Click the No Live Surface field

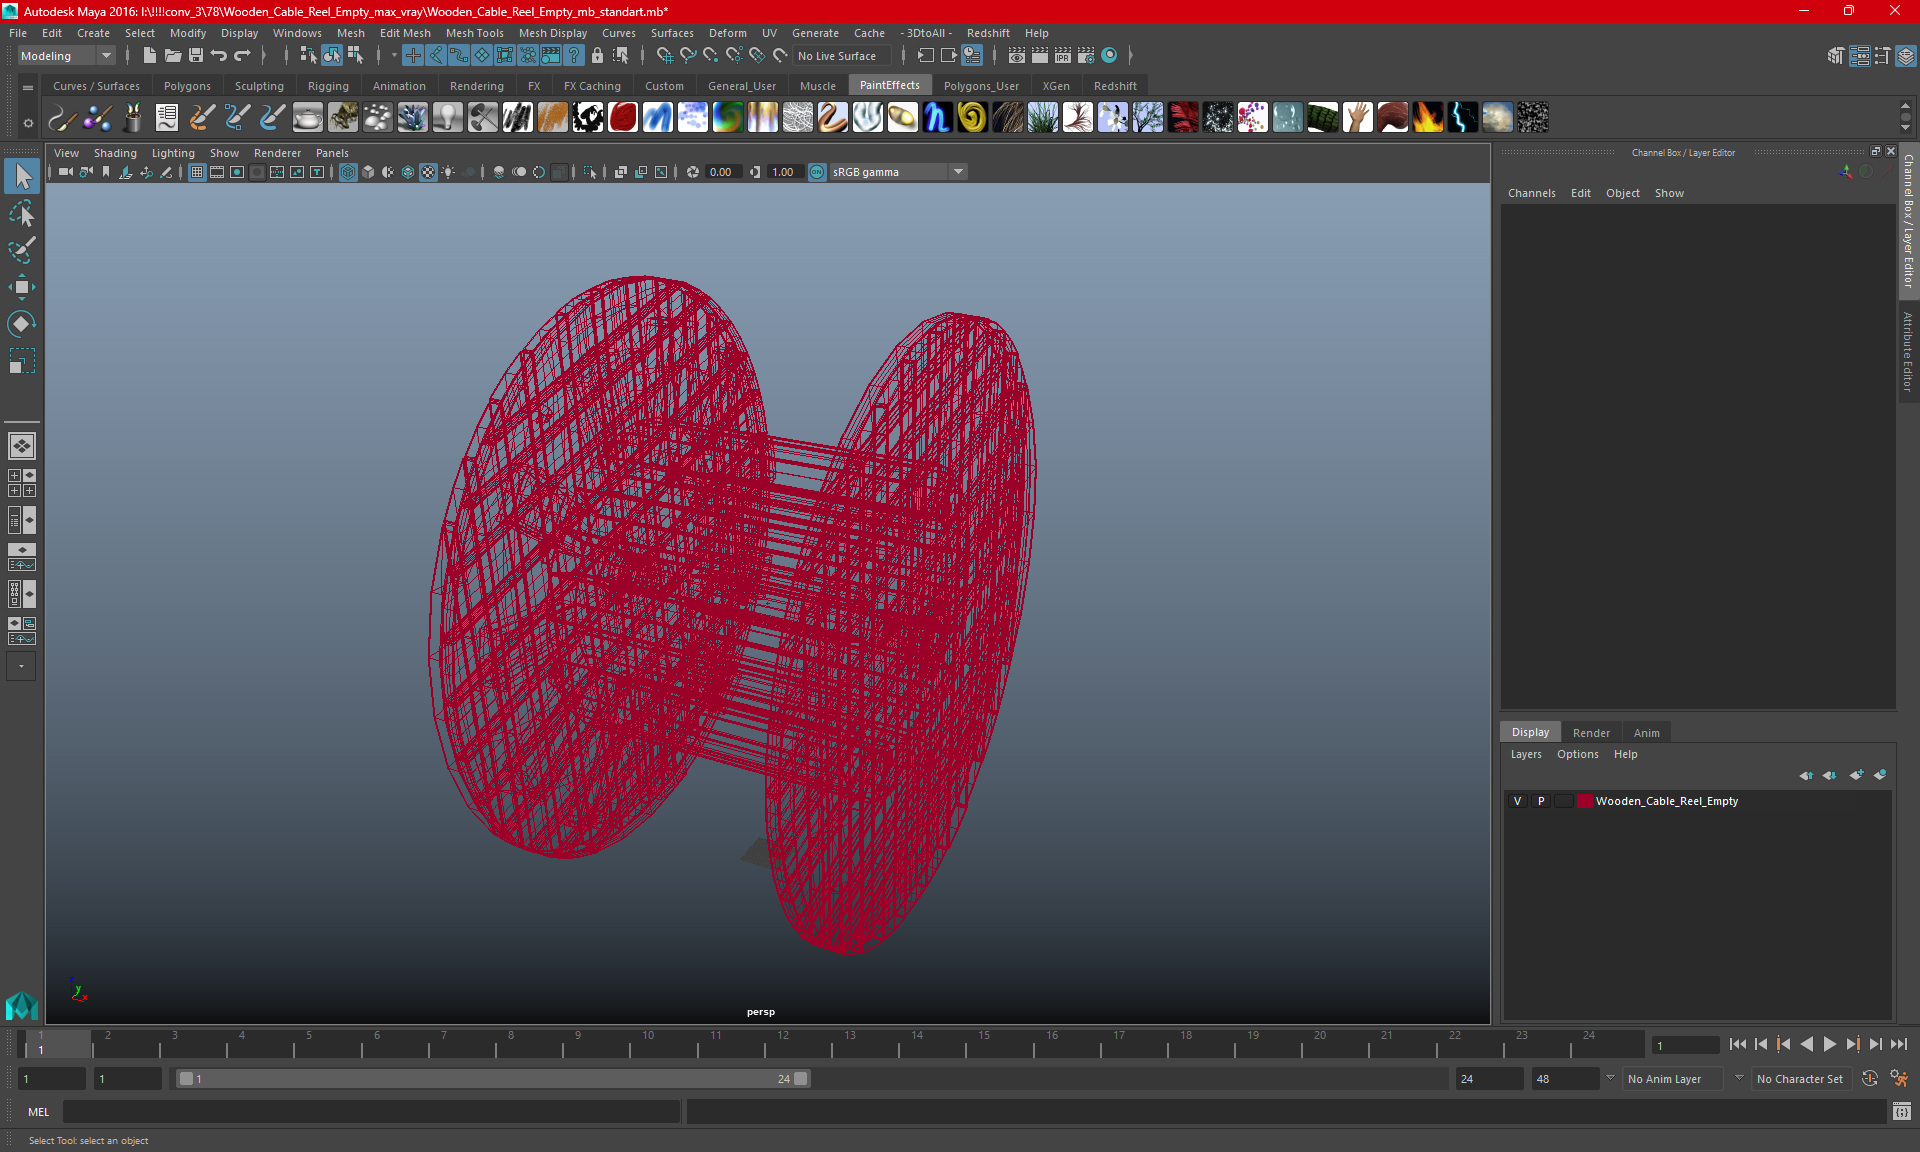[x=840, y=56]
